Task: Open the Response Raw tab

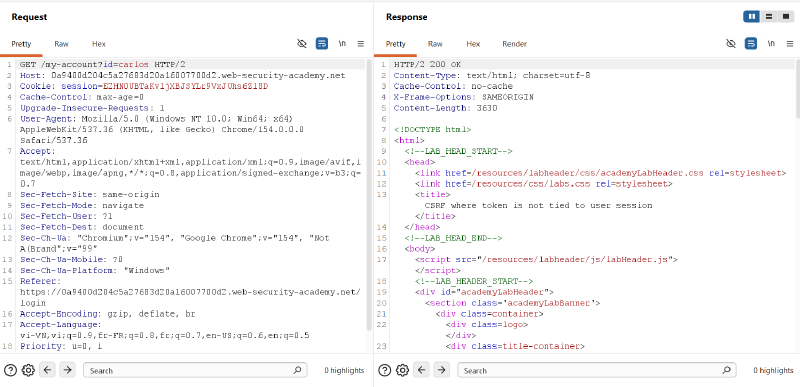Action: click(x=435, y=44)
